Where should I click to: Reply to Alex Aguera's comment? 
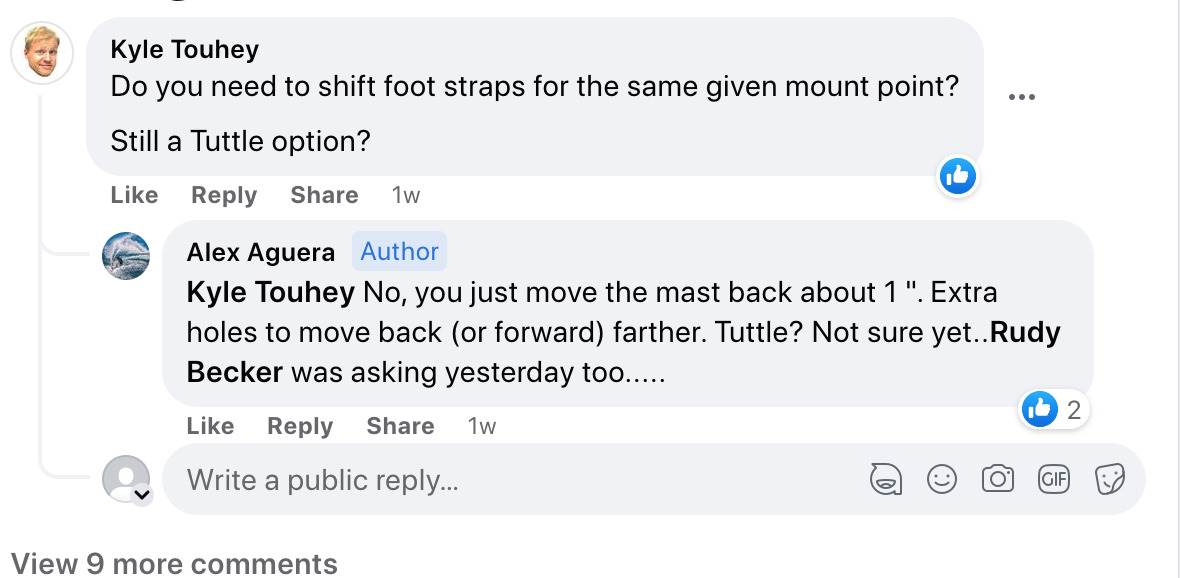300,426
